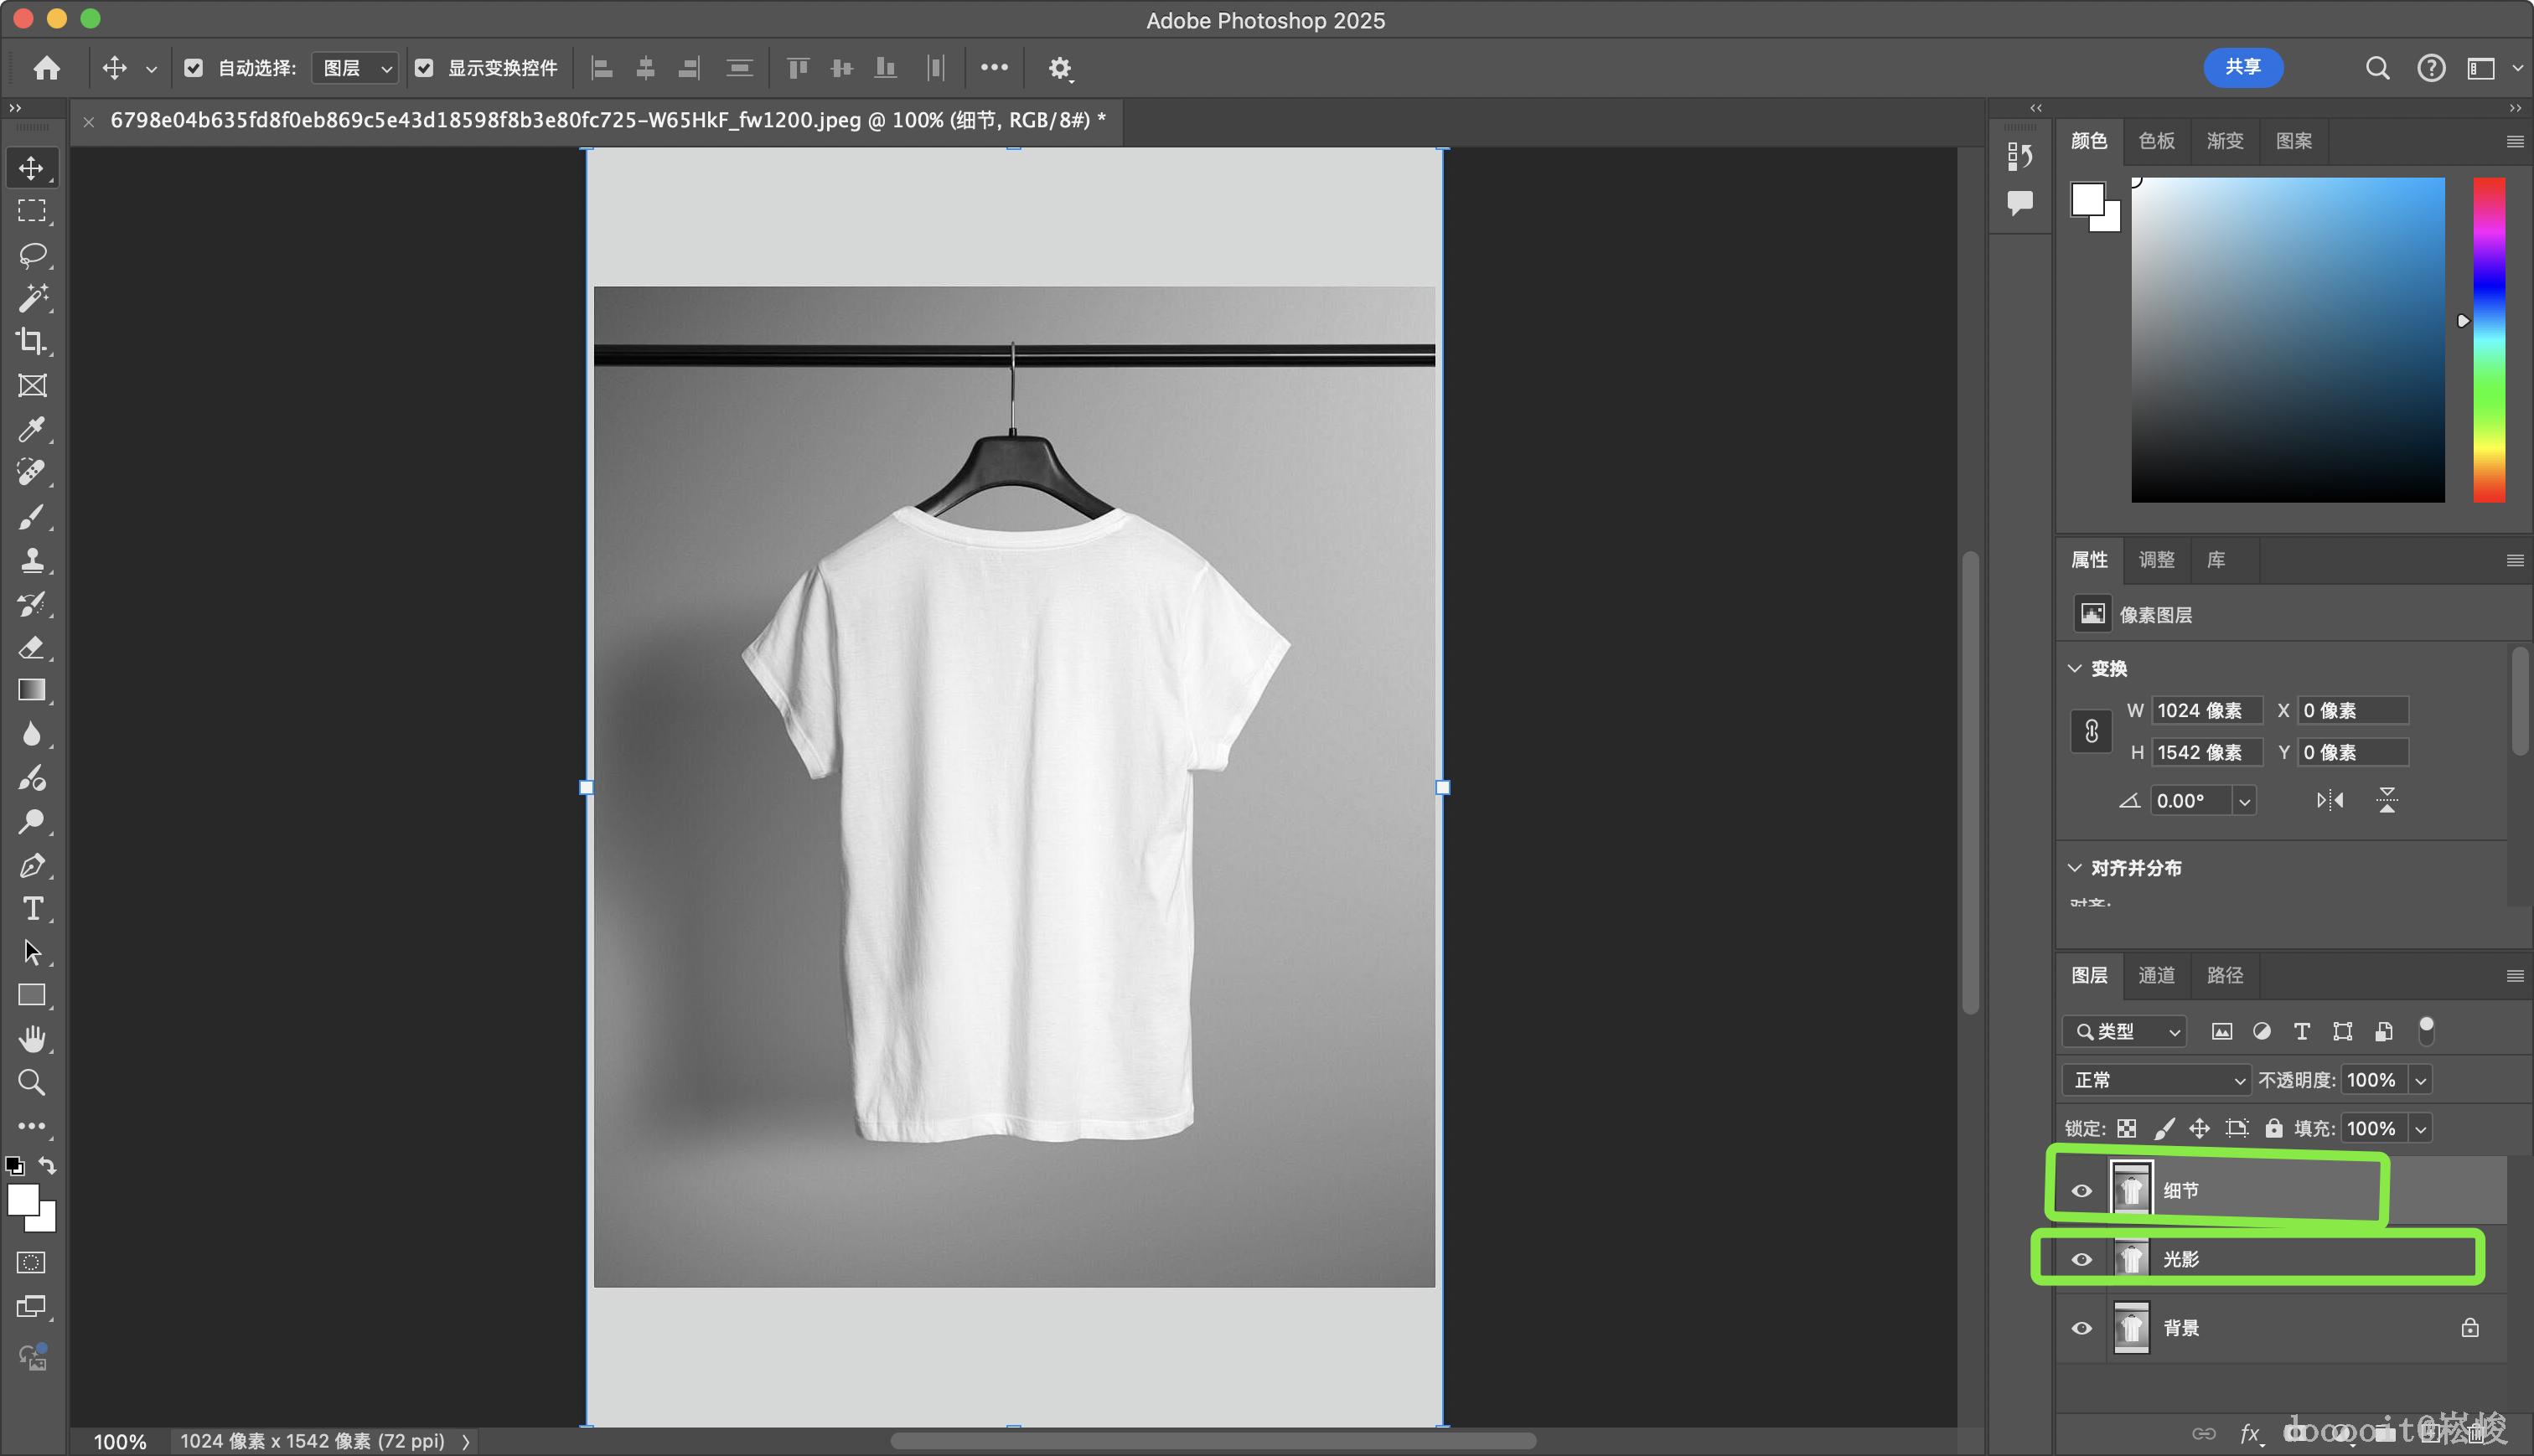
Task: Select the Gradient tool
Action: click(32, 690)
